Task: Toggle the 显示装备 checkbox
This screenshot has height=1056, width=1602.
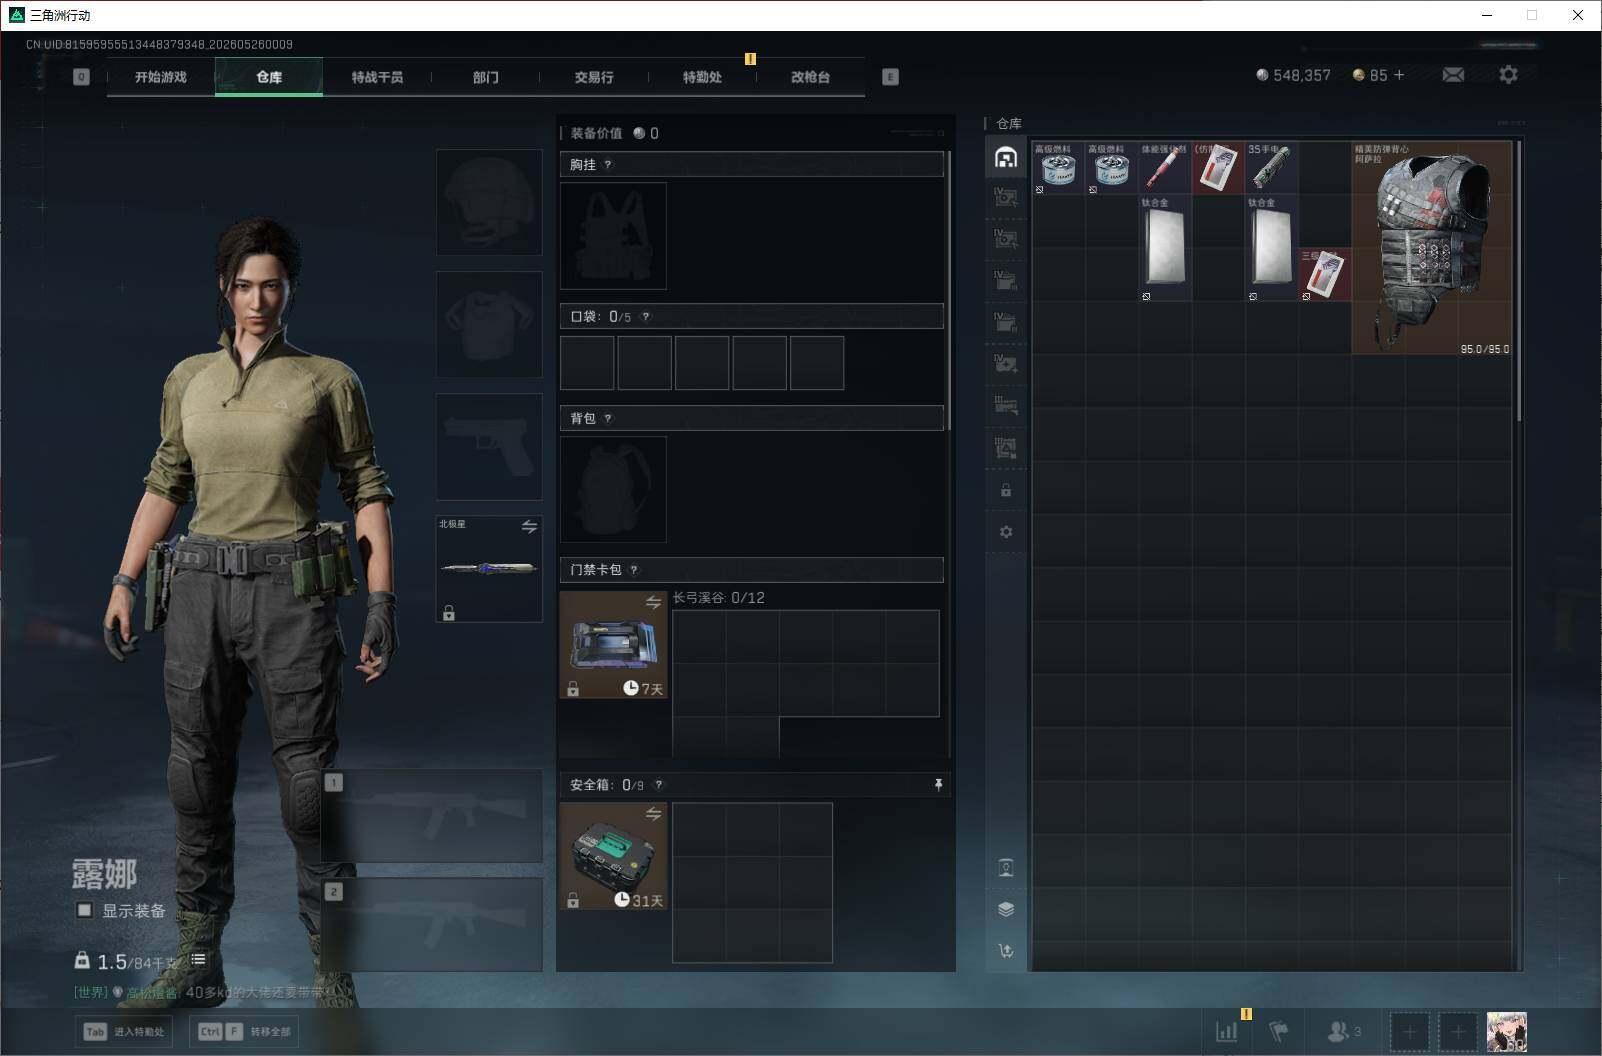Action: tap(85, 910)
